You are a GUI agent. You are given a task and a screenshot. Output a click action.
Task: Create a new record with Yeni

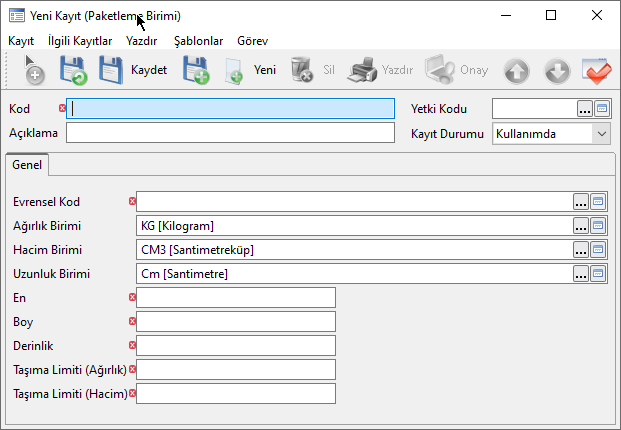(x=251, y=70)
